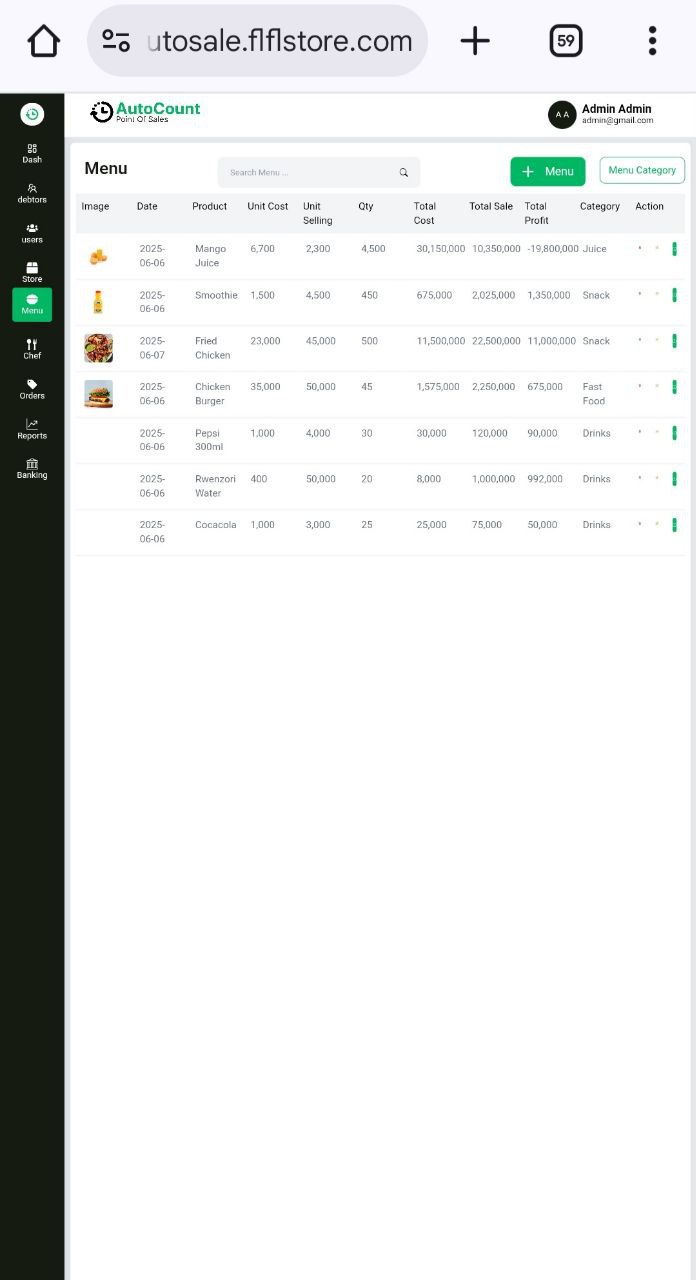The image size is (696, 1280).
Task: Open green action button for Cocacola
Action: [674, 525]
